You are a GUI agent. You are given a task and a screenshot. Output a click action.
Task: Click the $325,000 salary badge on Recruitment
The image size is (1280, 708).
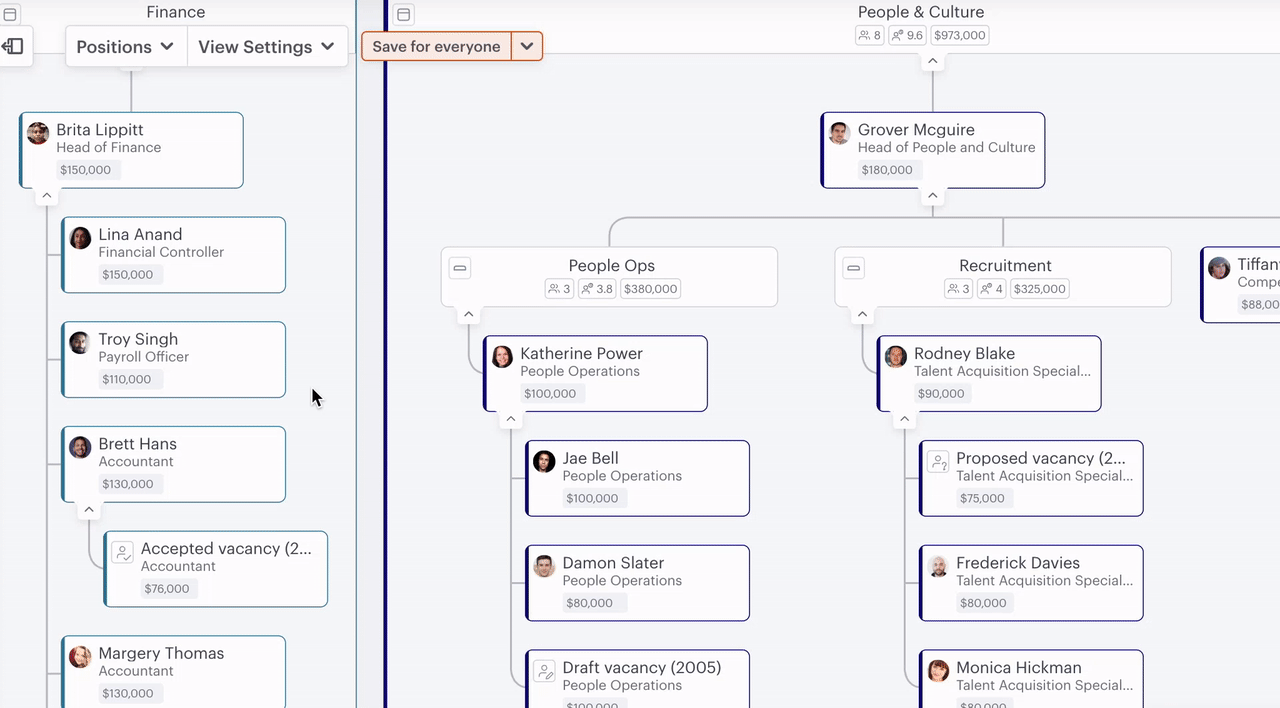[x=1039, y=288]
